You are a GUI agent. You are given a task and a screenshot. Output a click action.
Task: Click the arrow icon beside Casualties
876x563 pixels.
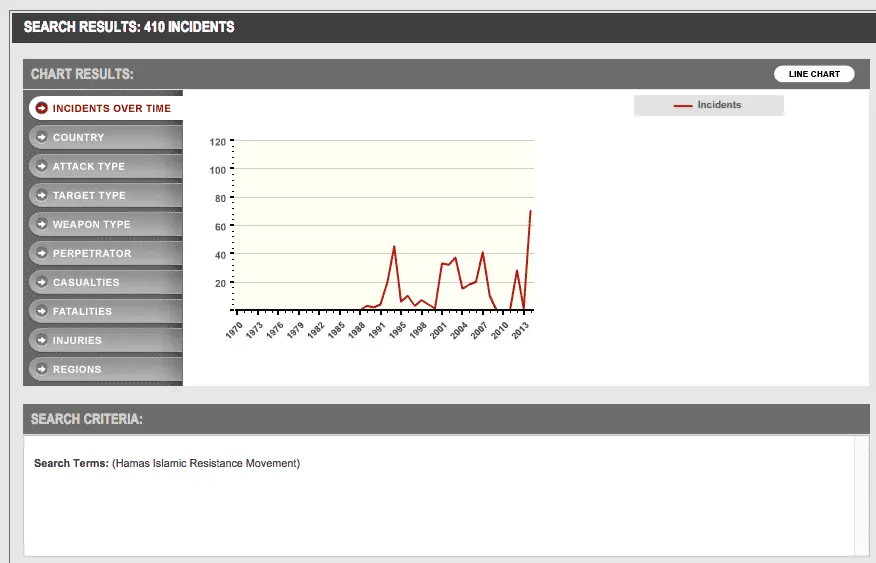pyautogui.click(x=41, y=282)
